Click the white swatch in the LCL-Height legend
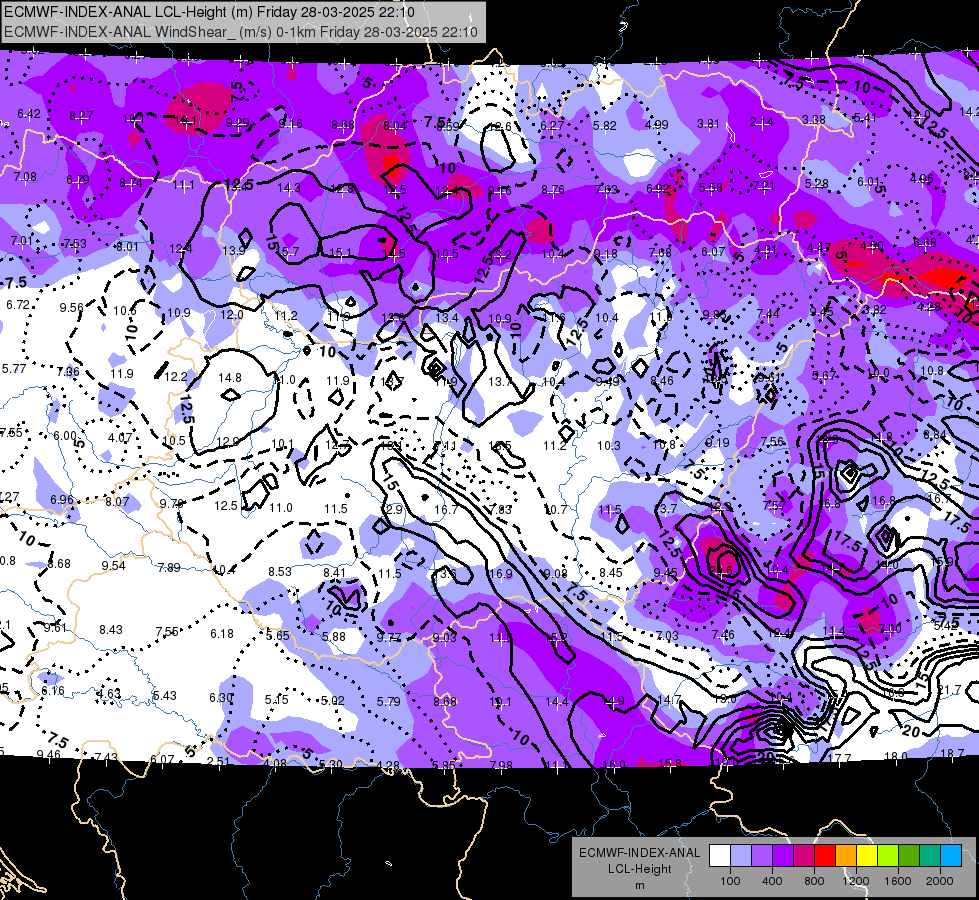This screenshot has height=900, width=979. pos(720,855)
